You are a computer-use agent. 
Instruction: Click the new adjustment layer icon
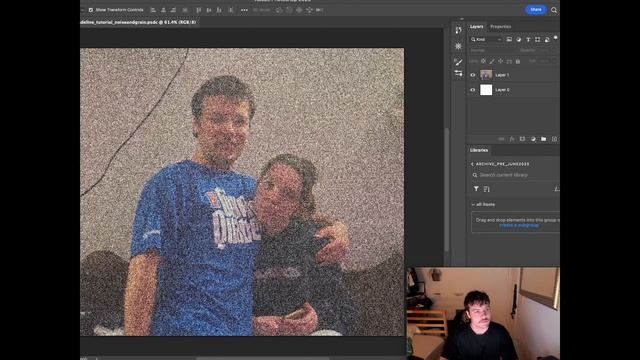[x=533, y=139]
